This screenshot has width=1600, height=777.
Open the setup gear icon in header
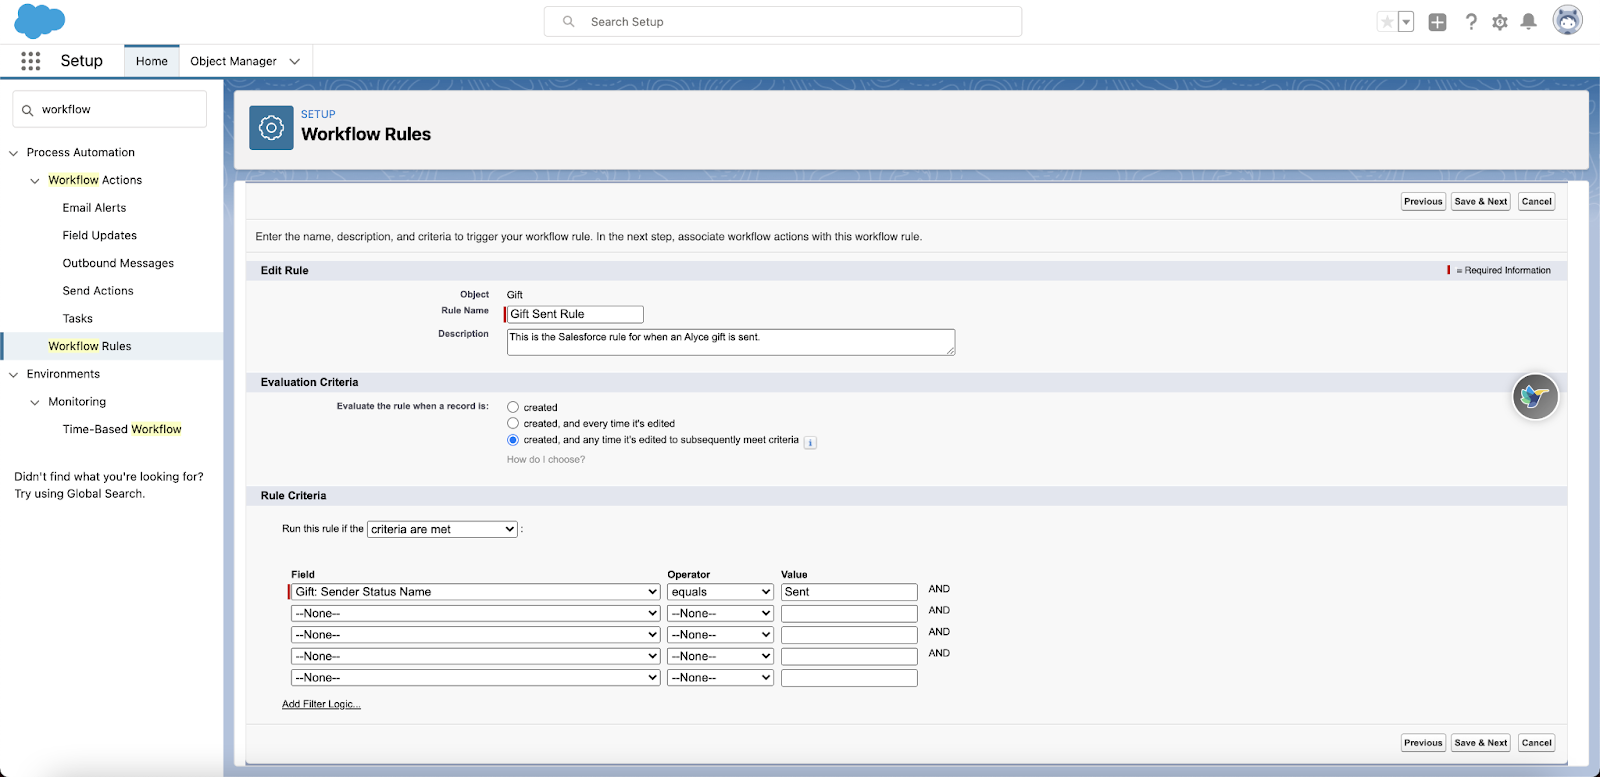tap(1500, 22)
